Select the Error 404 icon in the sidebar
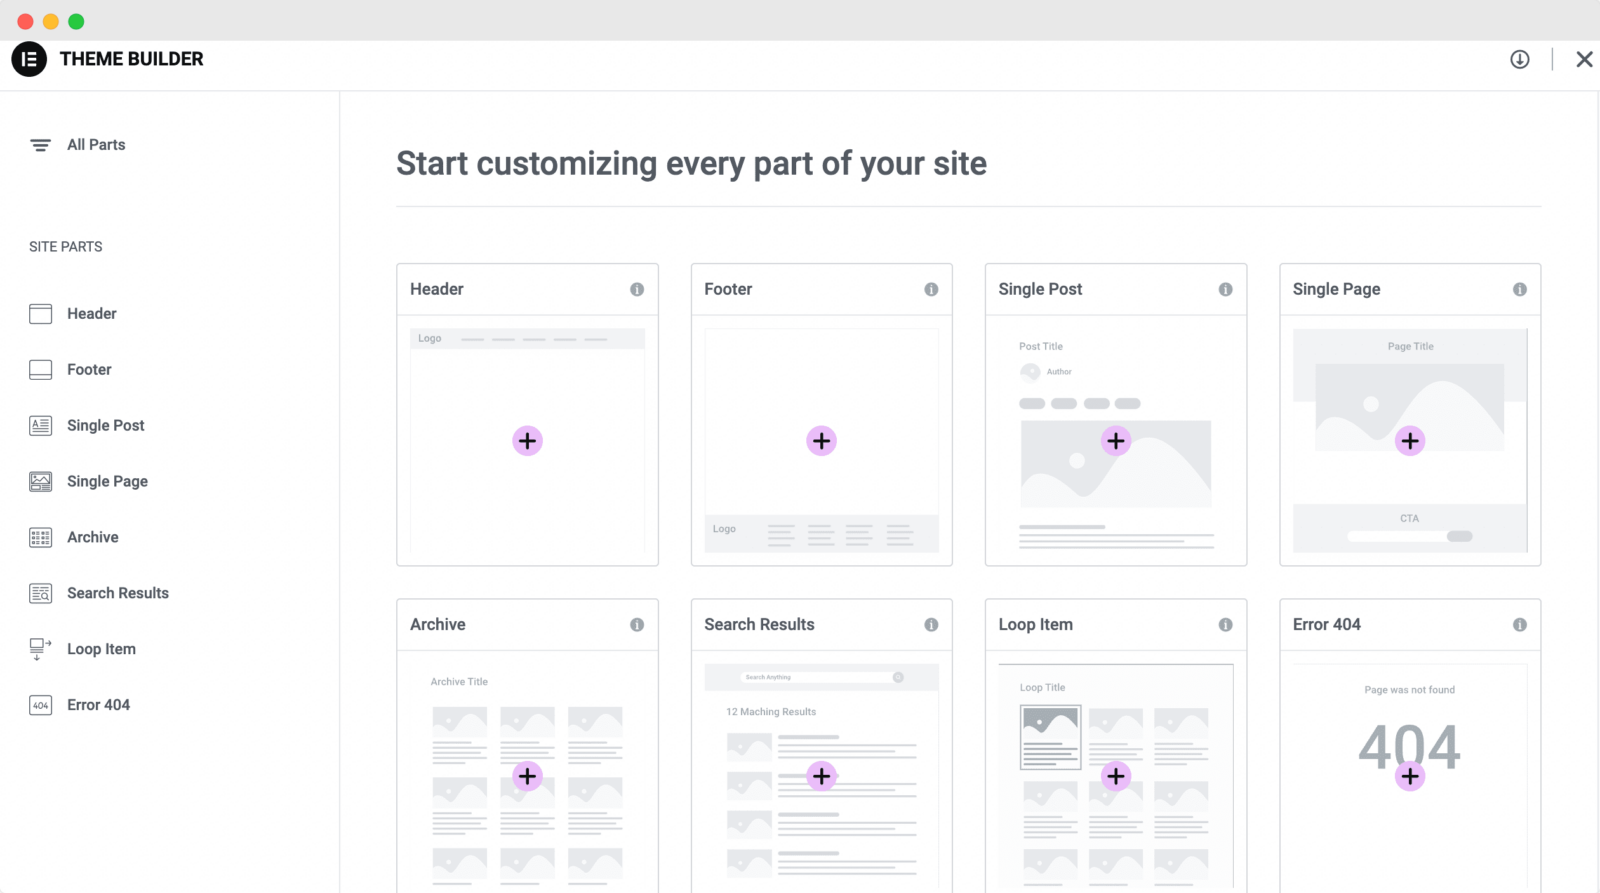 40,704
